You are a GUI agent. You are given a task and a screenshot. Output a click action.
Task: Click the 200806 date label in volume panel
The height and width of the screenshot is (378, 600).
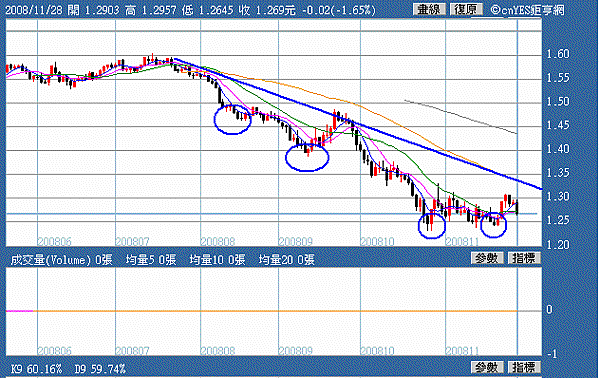pos(54,350)
